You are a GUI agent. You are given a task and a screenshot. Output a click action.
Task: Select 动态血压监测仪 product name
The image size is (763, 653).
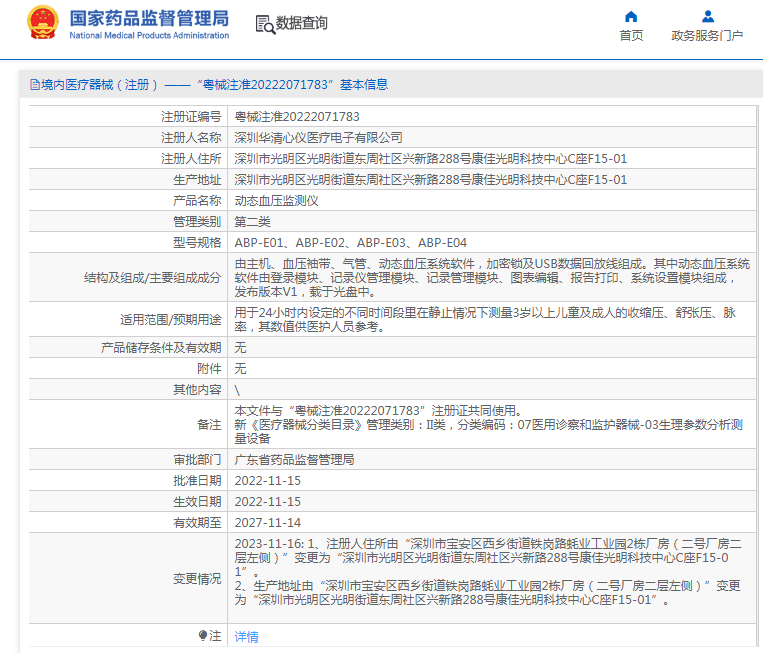pos(276,200)
